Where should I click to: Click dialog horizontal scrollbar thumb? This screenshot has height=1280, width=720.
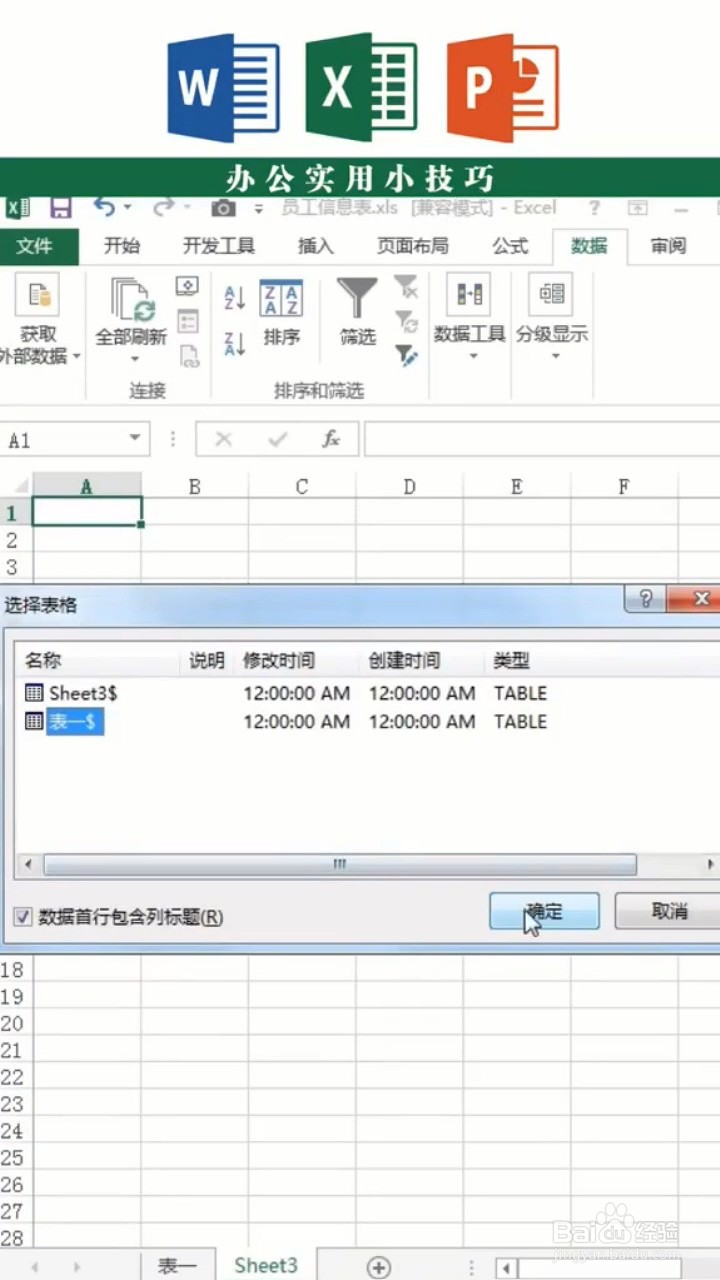(340, 864)
